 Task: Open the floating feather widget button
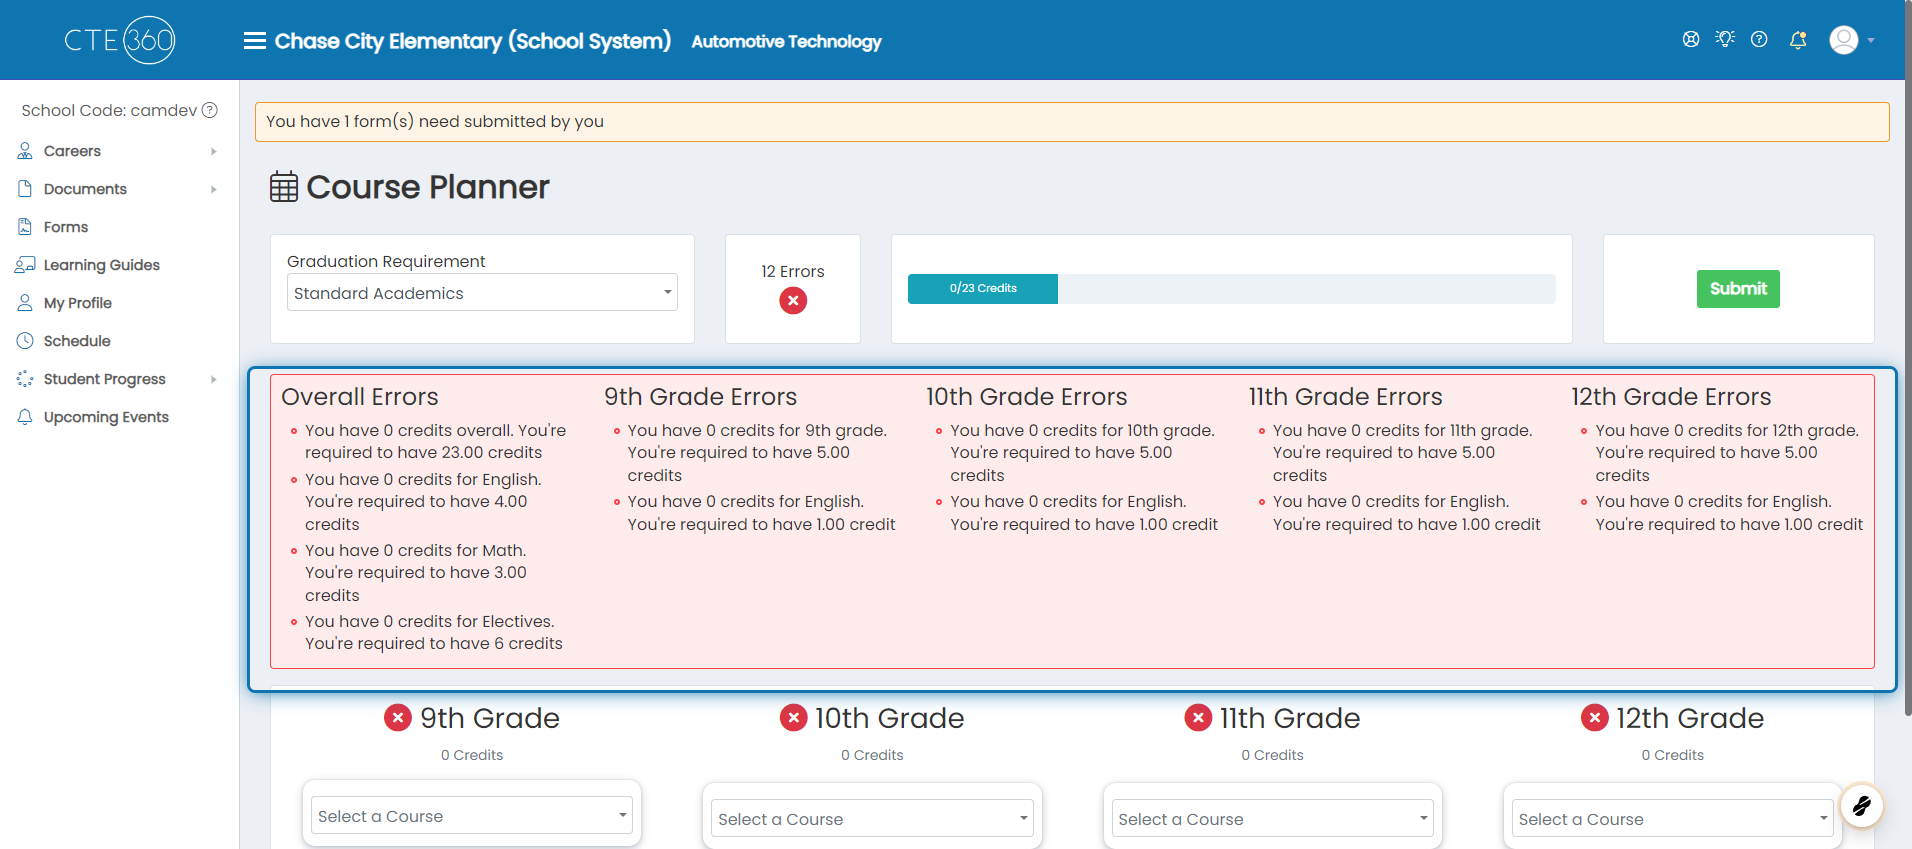coord(1861,805)
